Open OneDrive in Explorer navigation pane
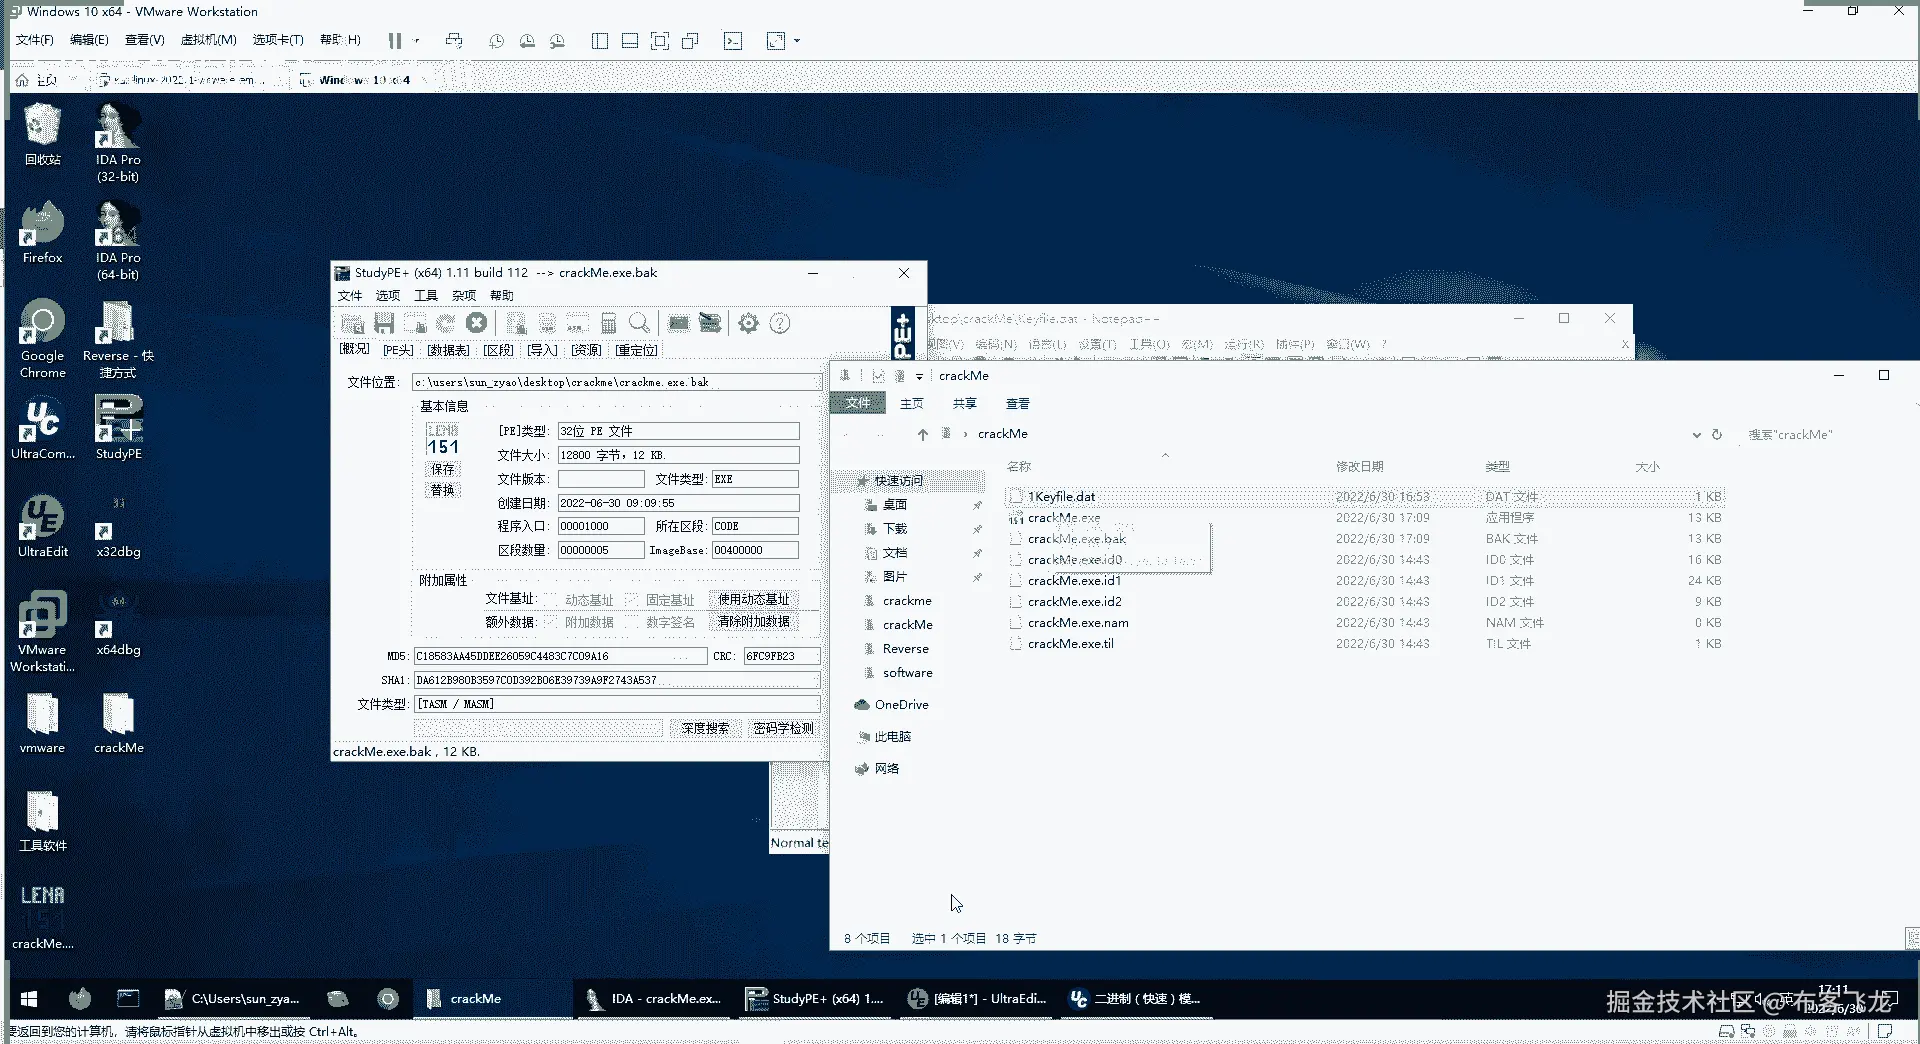This screenshot has height=1044, width=1920. (x=892, y=705)
